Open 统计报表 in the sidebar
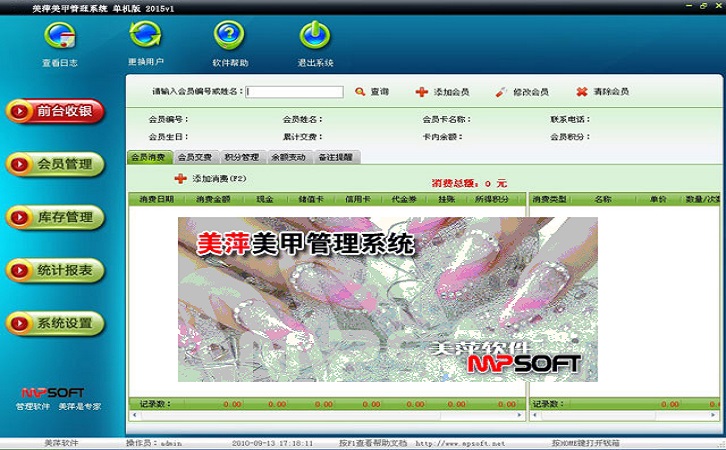726x450 pixels. (55, 270)
